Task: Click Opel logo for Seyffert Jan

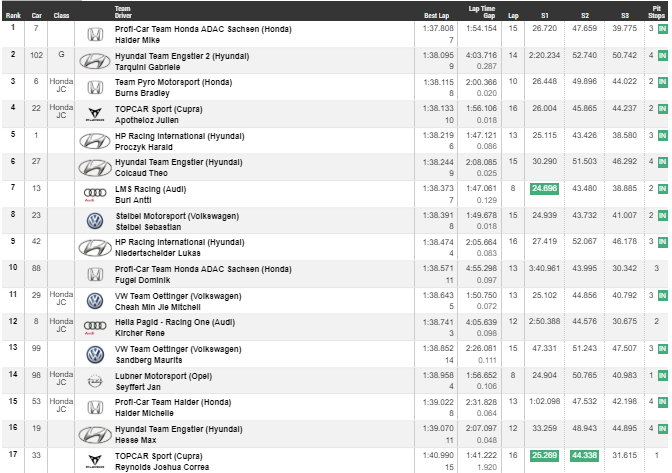Action: pos(95,381)
